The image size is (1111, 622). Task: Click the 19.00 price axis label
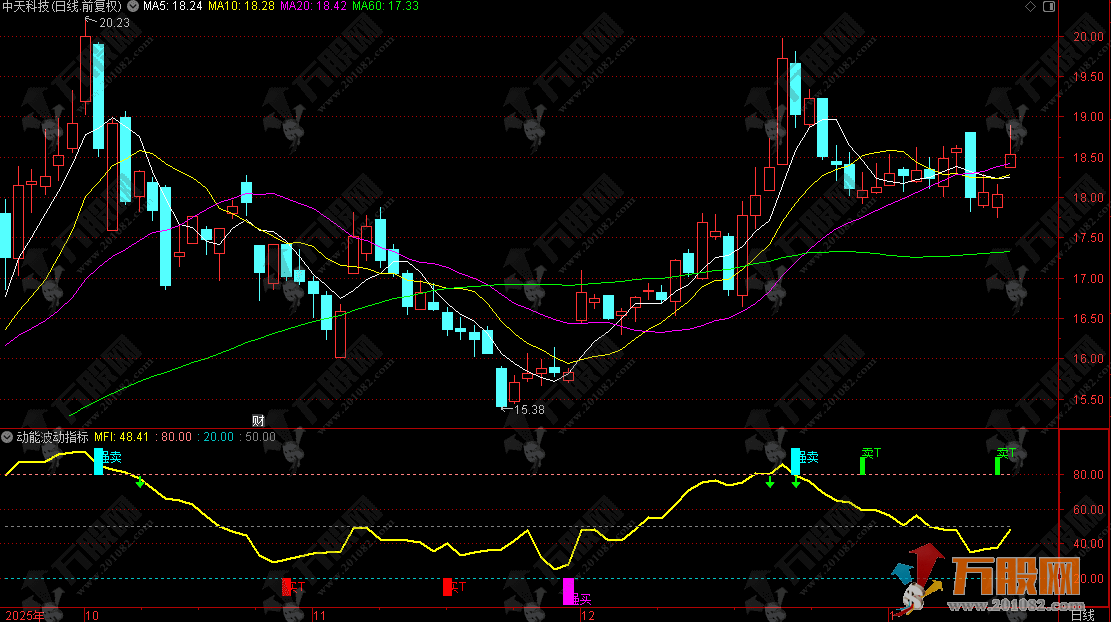click(x=1088, y=118)
